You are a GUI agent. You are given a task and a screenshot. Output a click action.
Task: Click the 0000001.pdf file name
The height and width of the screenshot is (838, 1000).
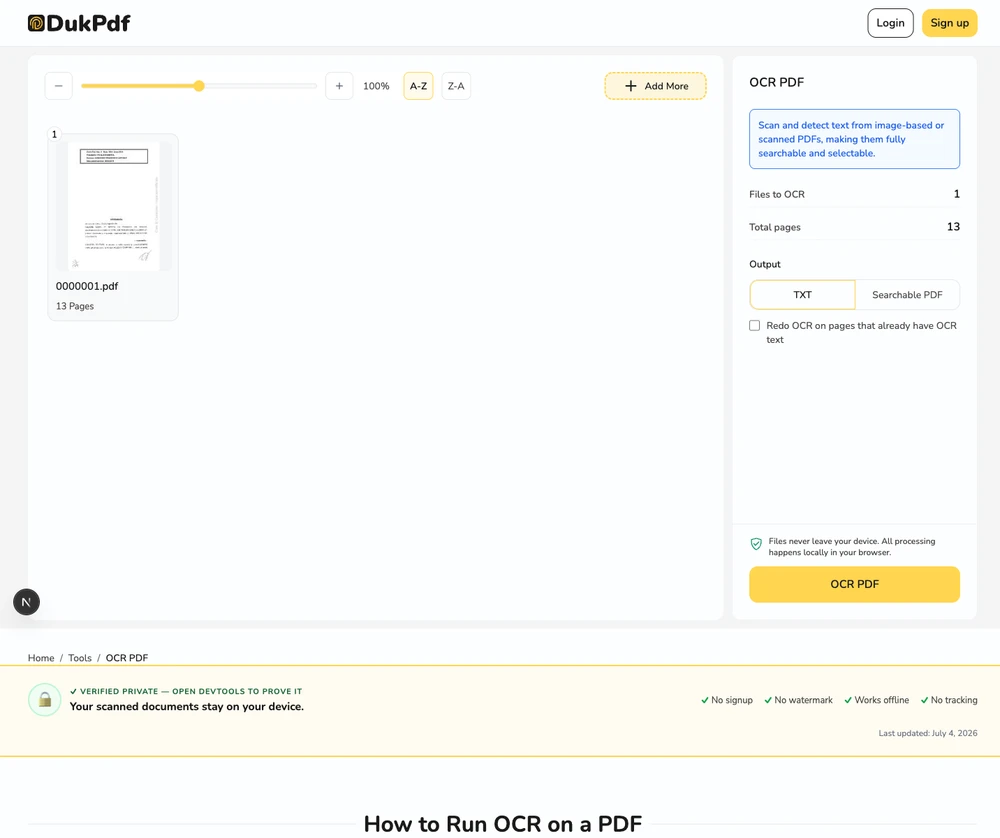coord(87,286)
